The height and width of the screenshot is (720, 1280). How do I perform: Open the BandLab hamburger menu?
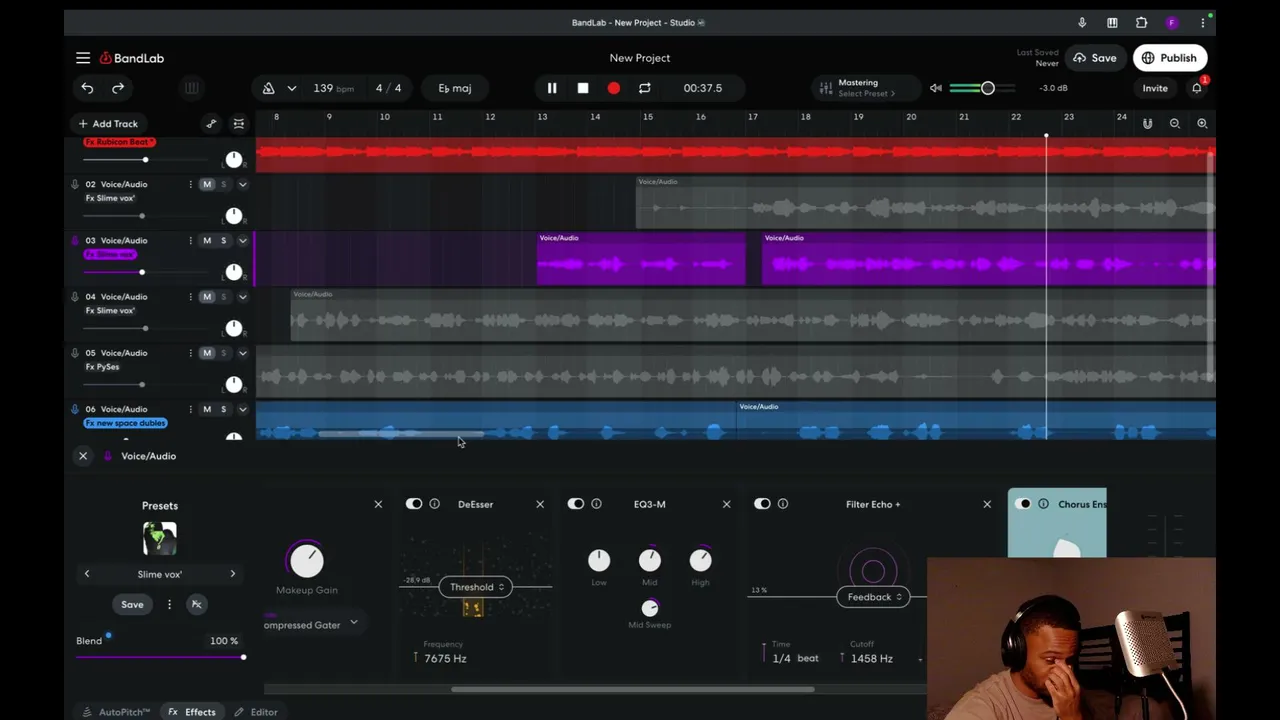click(83, 58)
